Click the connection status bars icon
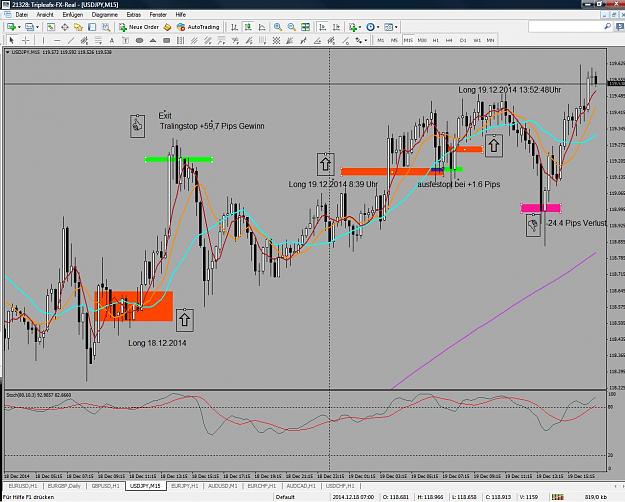The height and width of the screenshot is (502, 625). pos(557,497)
